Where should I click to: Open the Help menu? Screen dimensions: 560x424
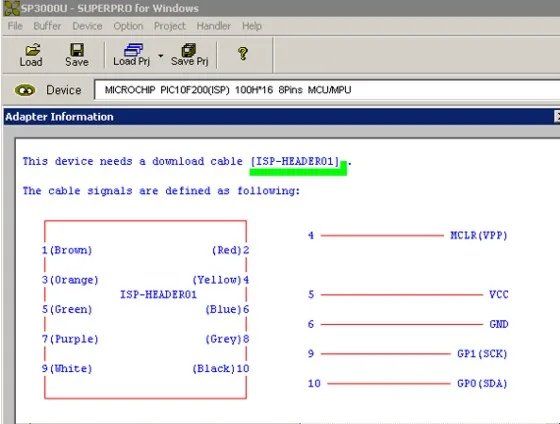click(252, 26)
